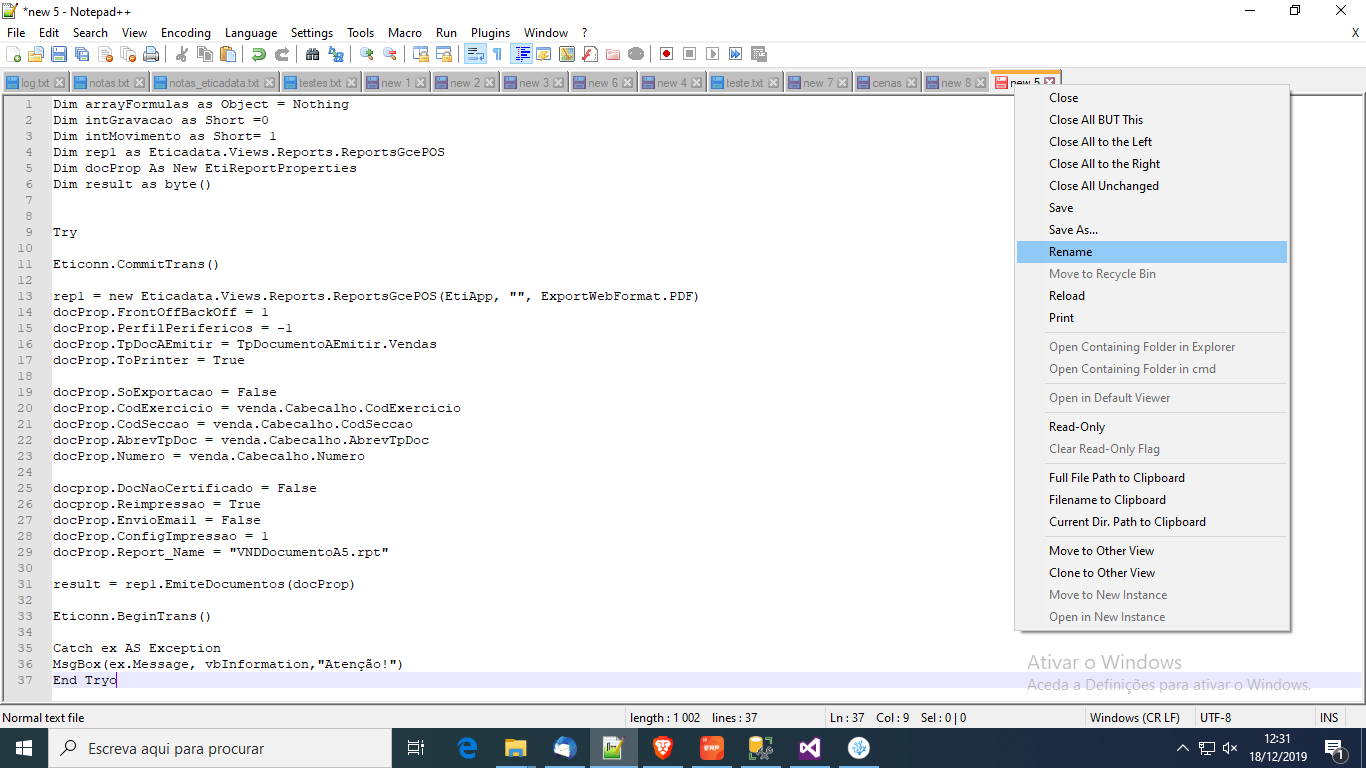Click the Start Recording macro icon
The height and width of the screenshot is (768, 1366).
[666, 54]
